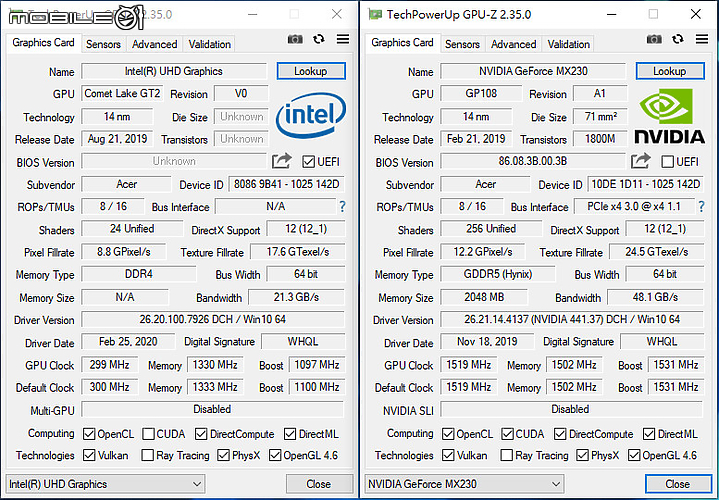This screenshot has height=500, width=719.
Task: Click Bus Interface help question mark in the Intel window
Action: point(342,206)
